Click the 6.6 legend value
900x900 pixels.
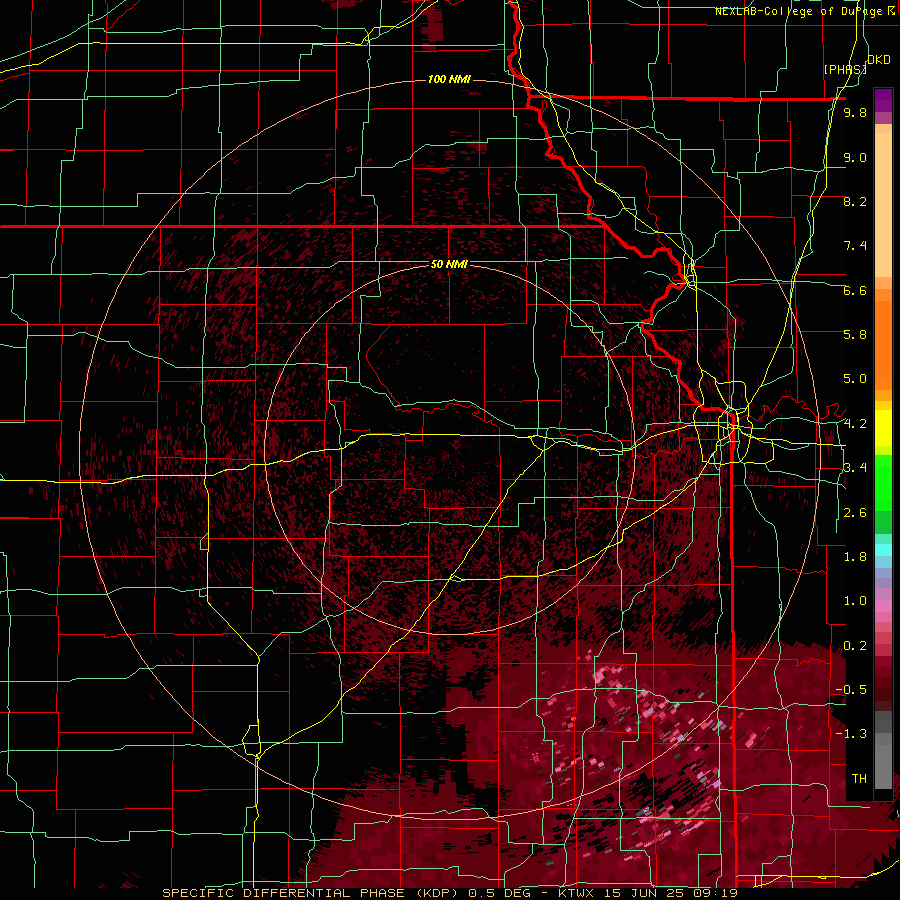click(855, 290)
